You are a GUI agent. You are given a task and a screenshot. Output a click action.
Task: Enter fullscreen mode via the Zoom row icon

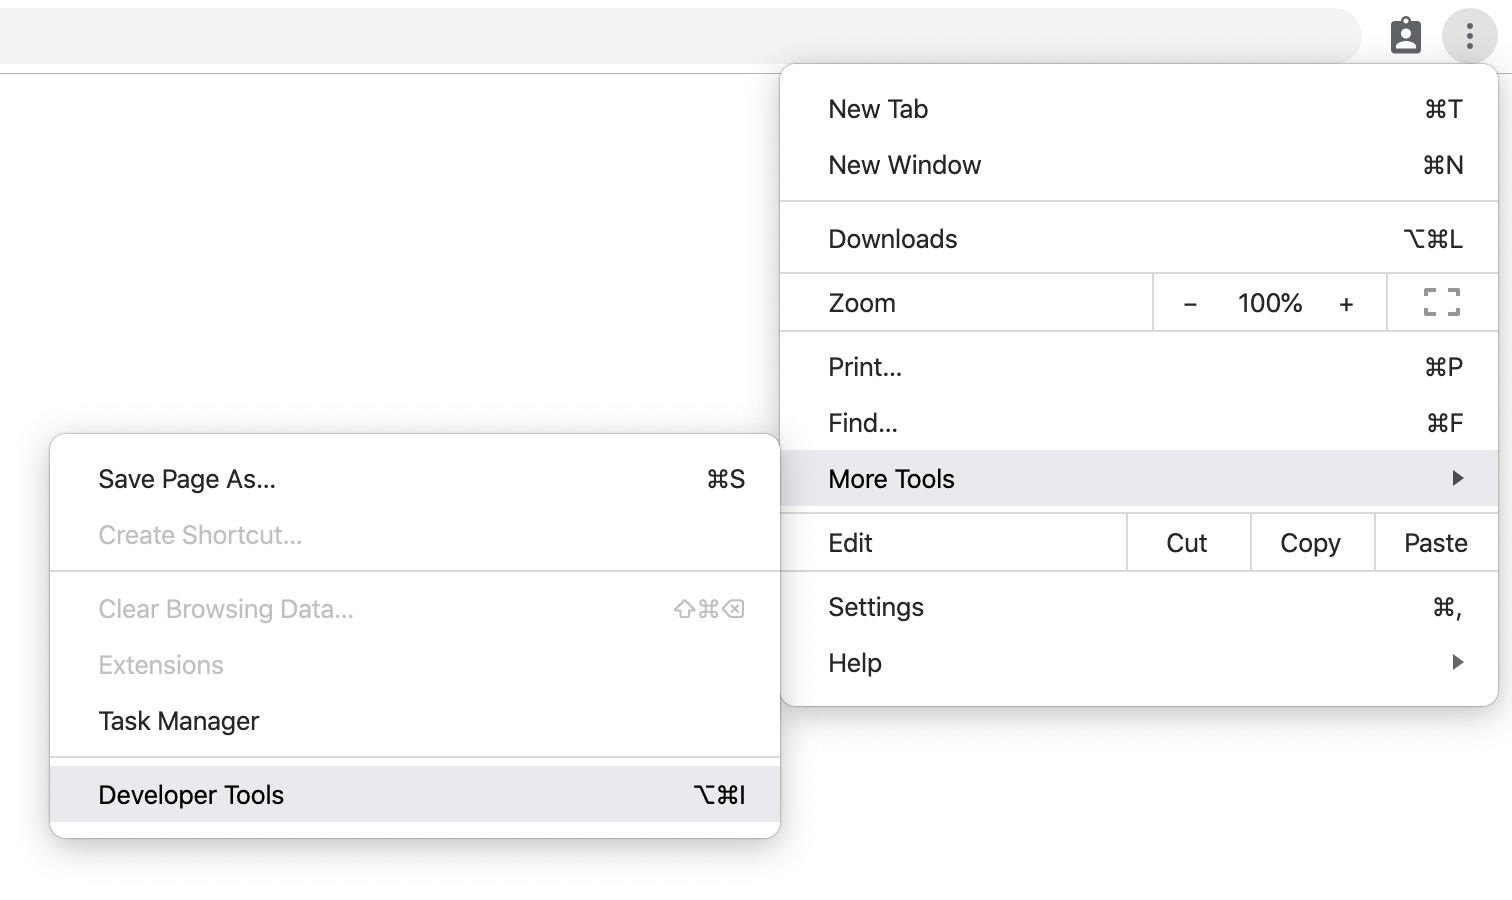point(1441,302)
